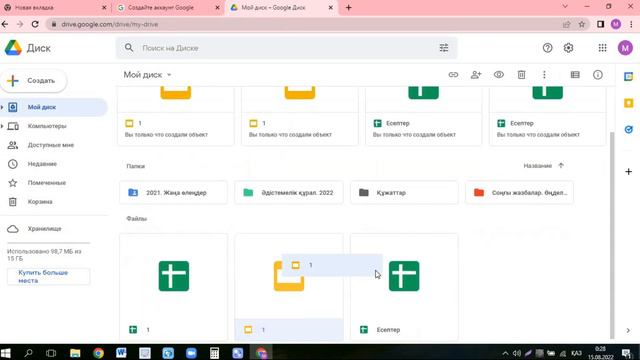Click Купить больше места button

[48, 277]
